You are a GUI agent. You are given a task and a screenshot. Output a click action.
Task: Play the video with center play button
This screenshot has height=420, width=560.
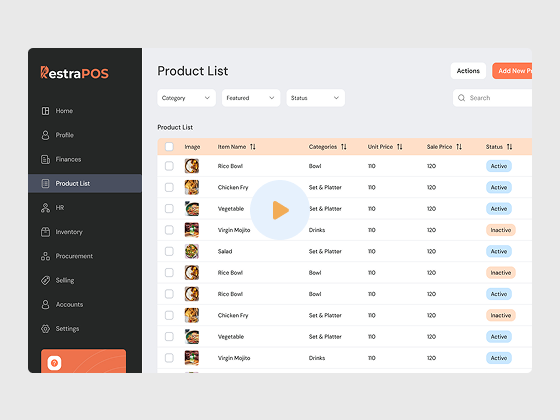(x=280, y=210)
